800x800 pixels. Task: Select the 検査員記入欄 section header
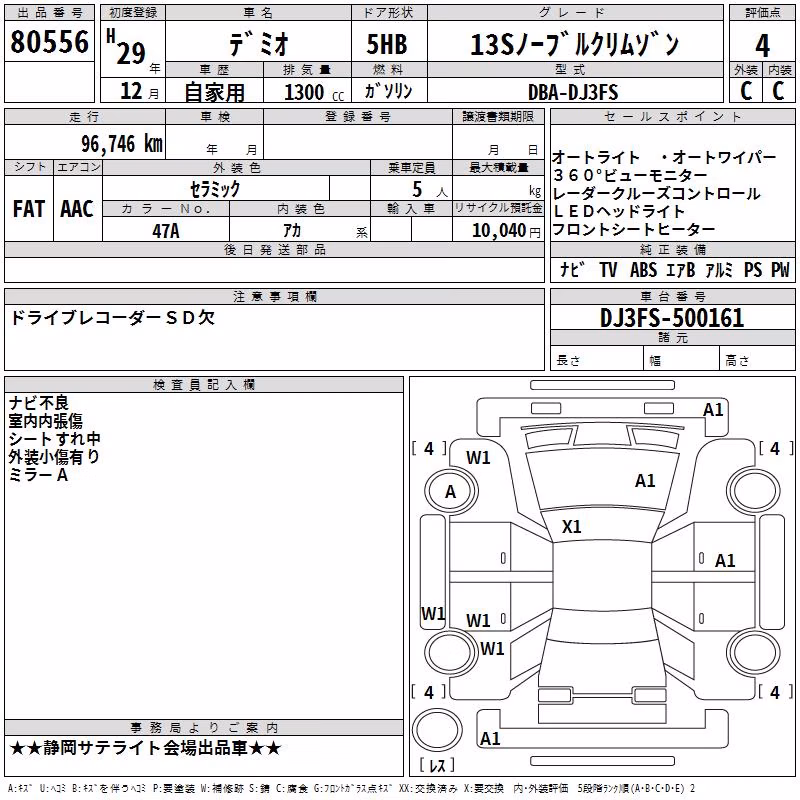(204, 385)
